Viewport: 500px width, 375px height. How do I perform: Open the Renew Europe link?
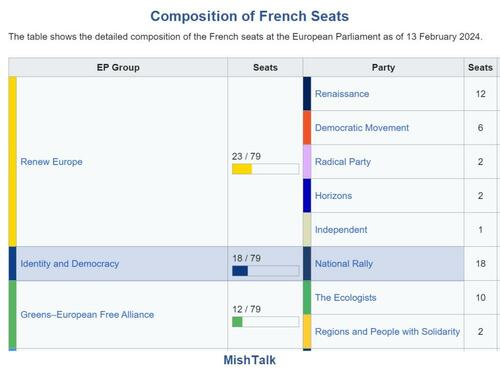51,162
